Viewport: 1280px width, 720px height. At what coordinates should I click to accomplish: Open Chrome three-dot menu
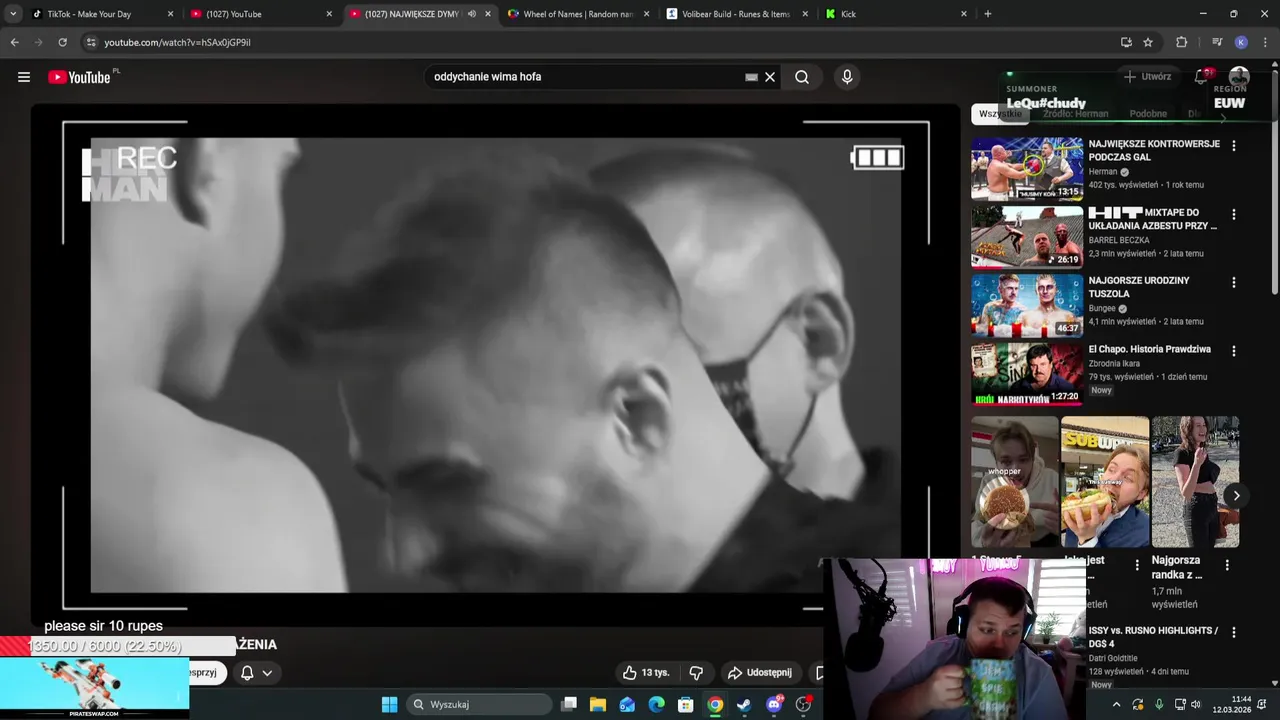tap(1265, 42)
